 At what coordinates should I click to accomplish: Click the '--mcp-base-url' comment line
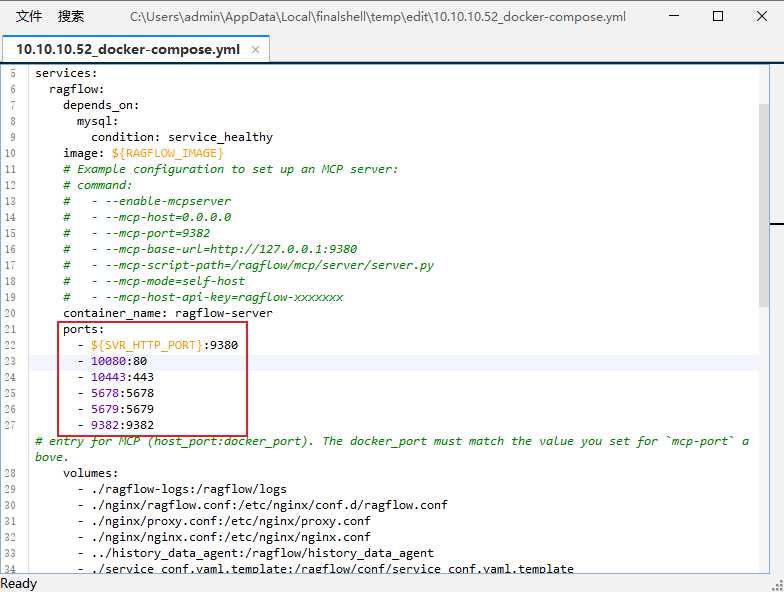(x=210, y=249)
